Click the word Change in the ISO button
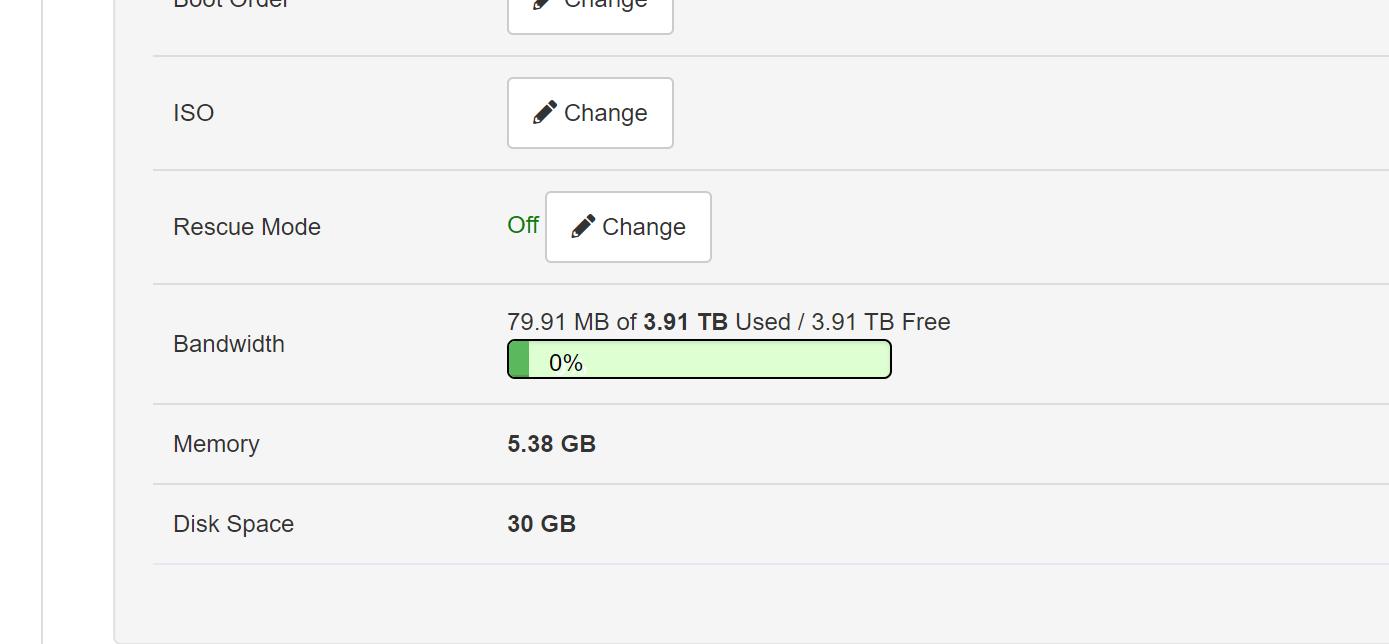 point(606,113)
